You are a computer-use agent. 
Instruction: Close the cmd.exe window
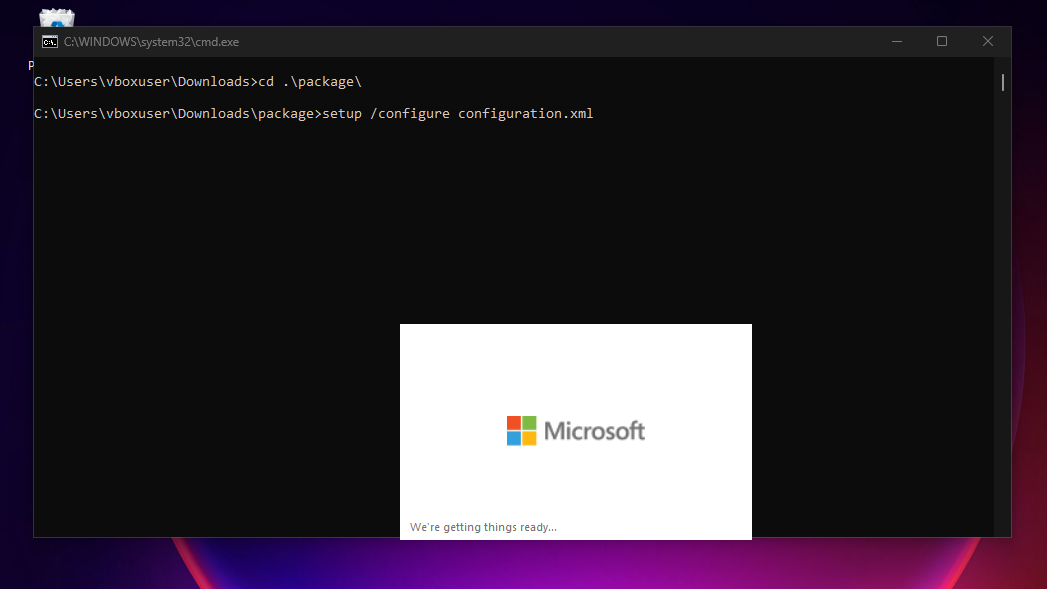tap(987, 42)
